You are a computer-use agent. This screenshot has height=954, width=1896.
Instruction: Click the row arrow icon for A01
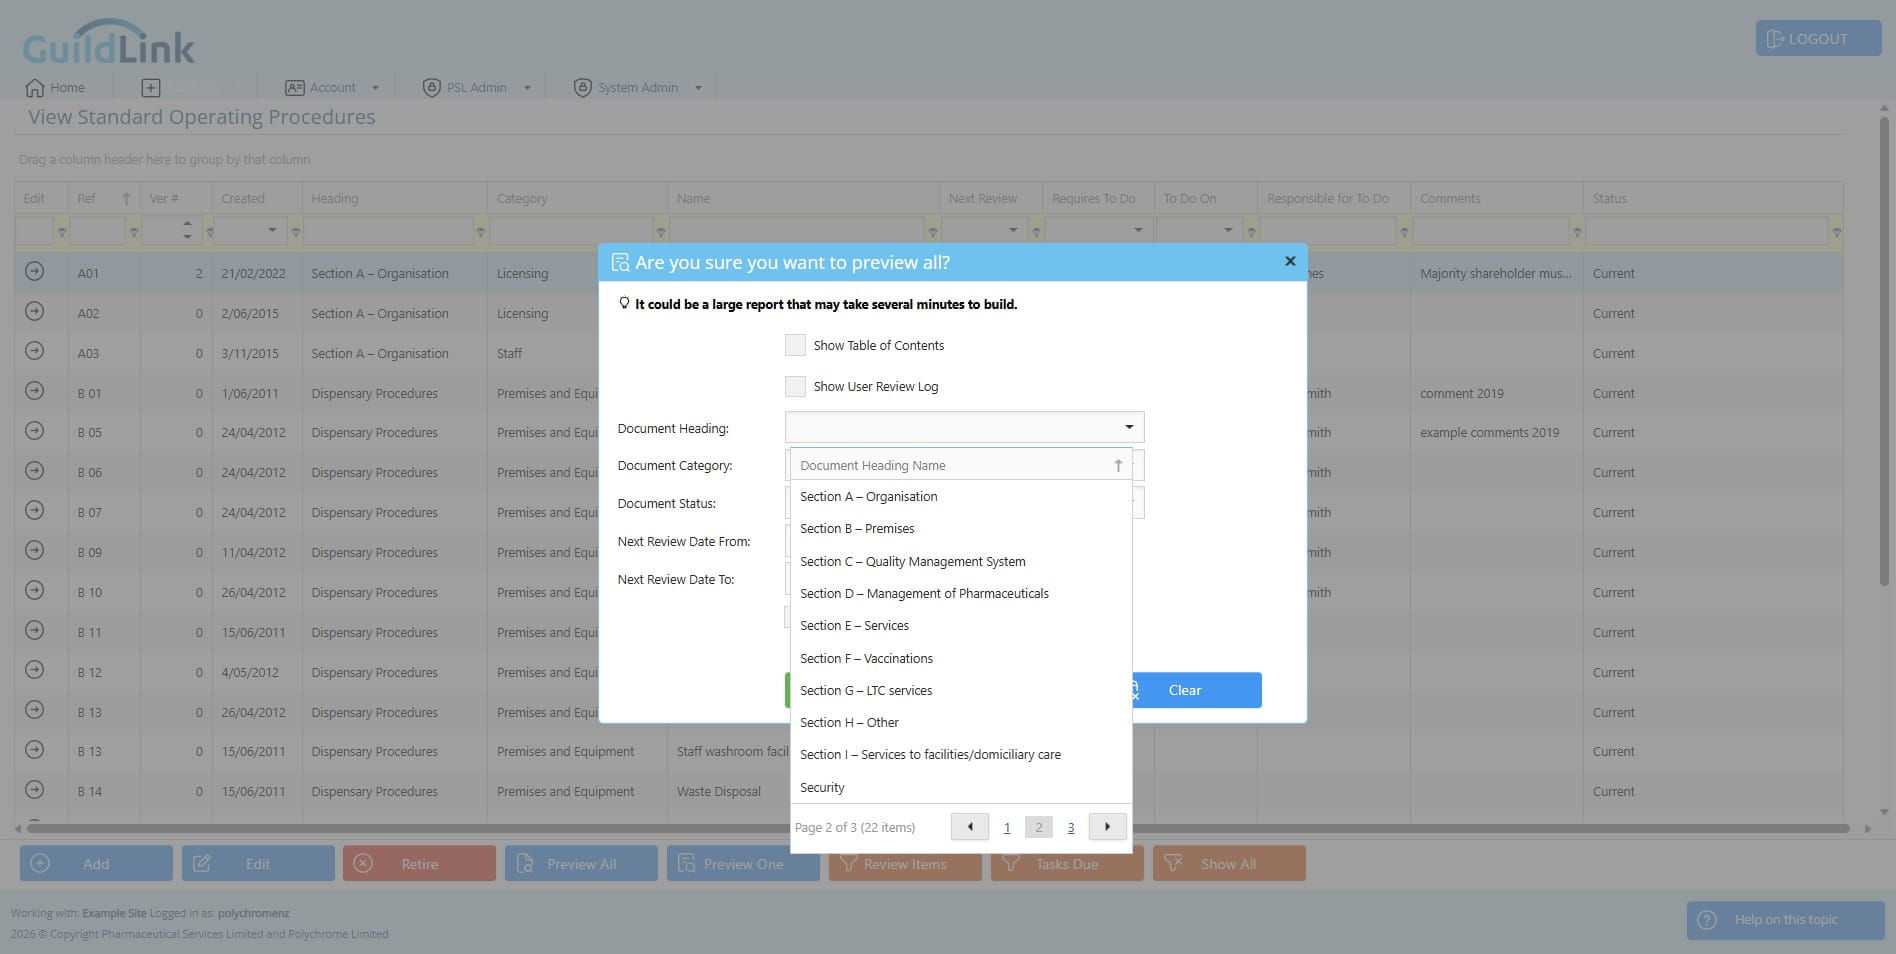(x=35, y=271)
